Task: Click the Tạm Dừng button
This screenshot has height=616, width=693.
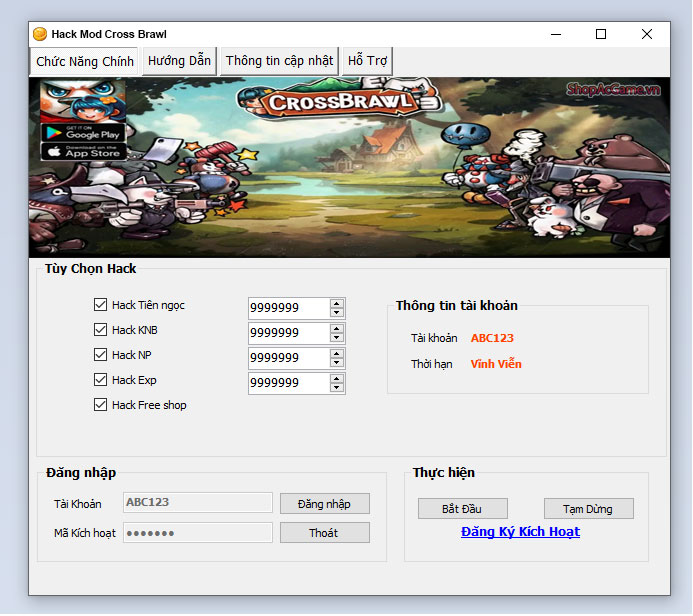Action: click(588, 509)
